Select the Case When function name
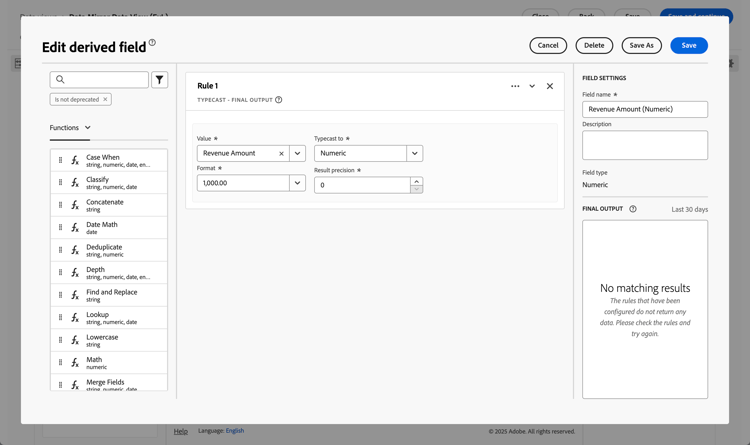 pyautogui.click(x=103, y=157)
